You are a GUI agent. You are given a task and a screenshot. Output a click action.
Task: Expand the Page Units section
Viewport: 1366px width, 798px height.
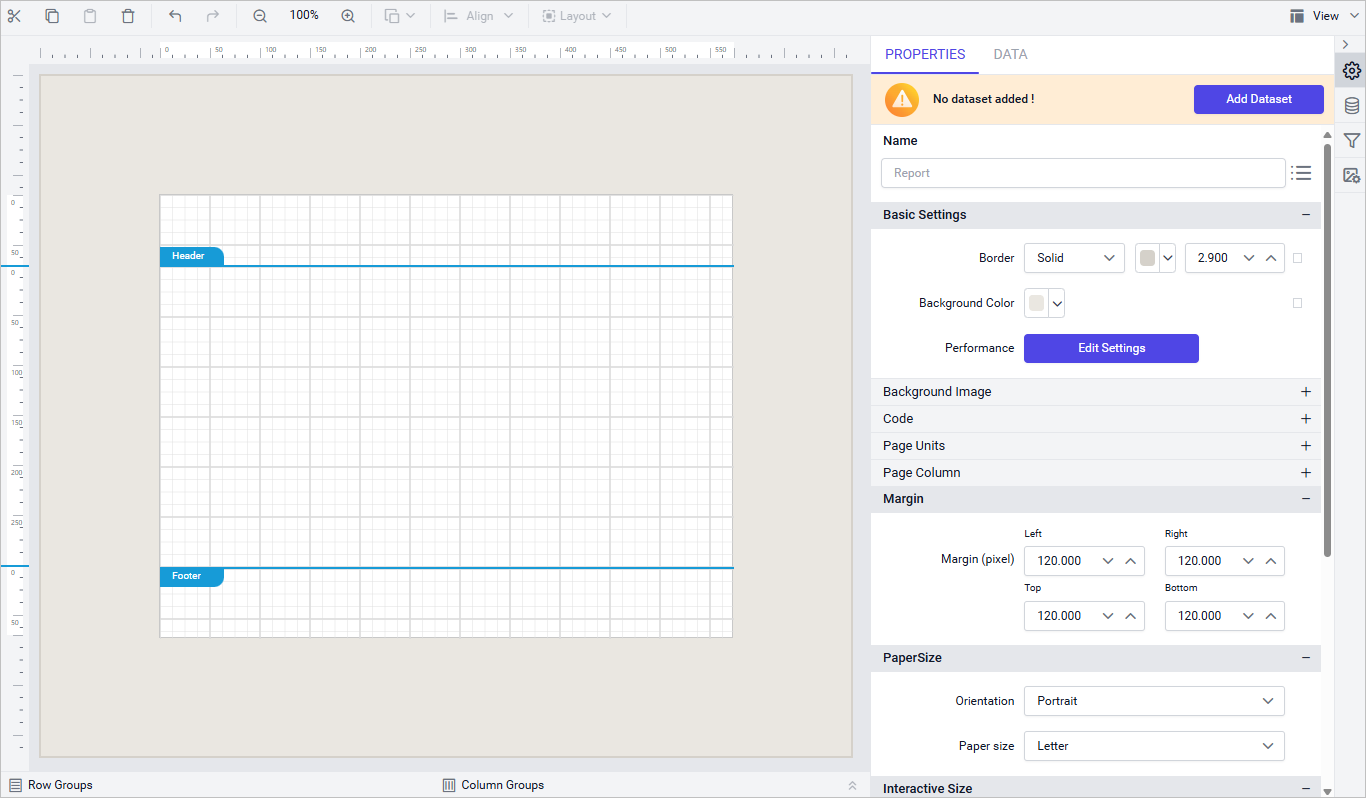[1305, 446]
